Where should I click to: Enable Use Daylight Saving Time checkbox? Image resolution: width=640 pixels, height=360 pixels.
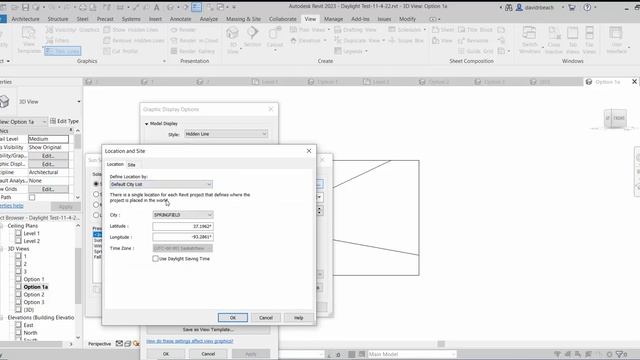tap(156, 259)
